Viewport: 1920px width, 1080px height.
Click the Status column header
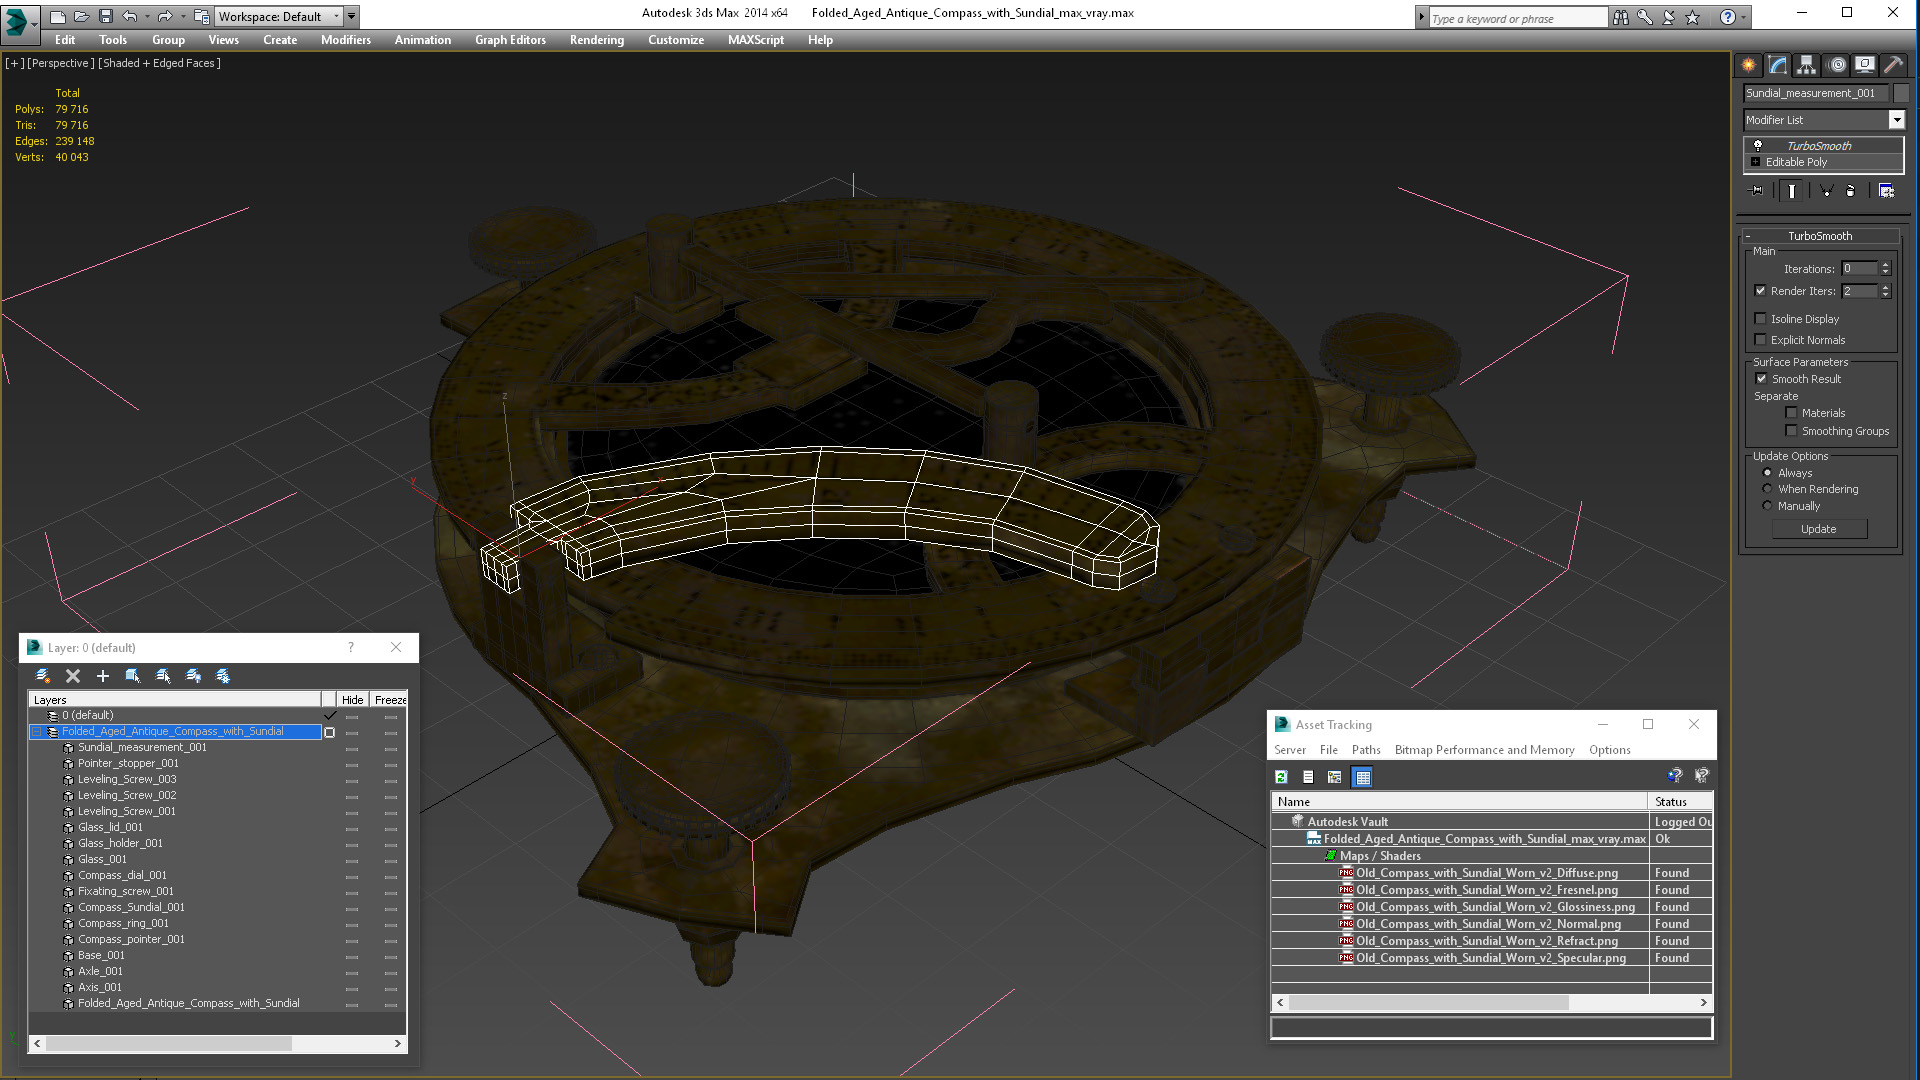tap(1679, 802)
